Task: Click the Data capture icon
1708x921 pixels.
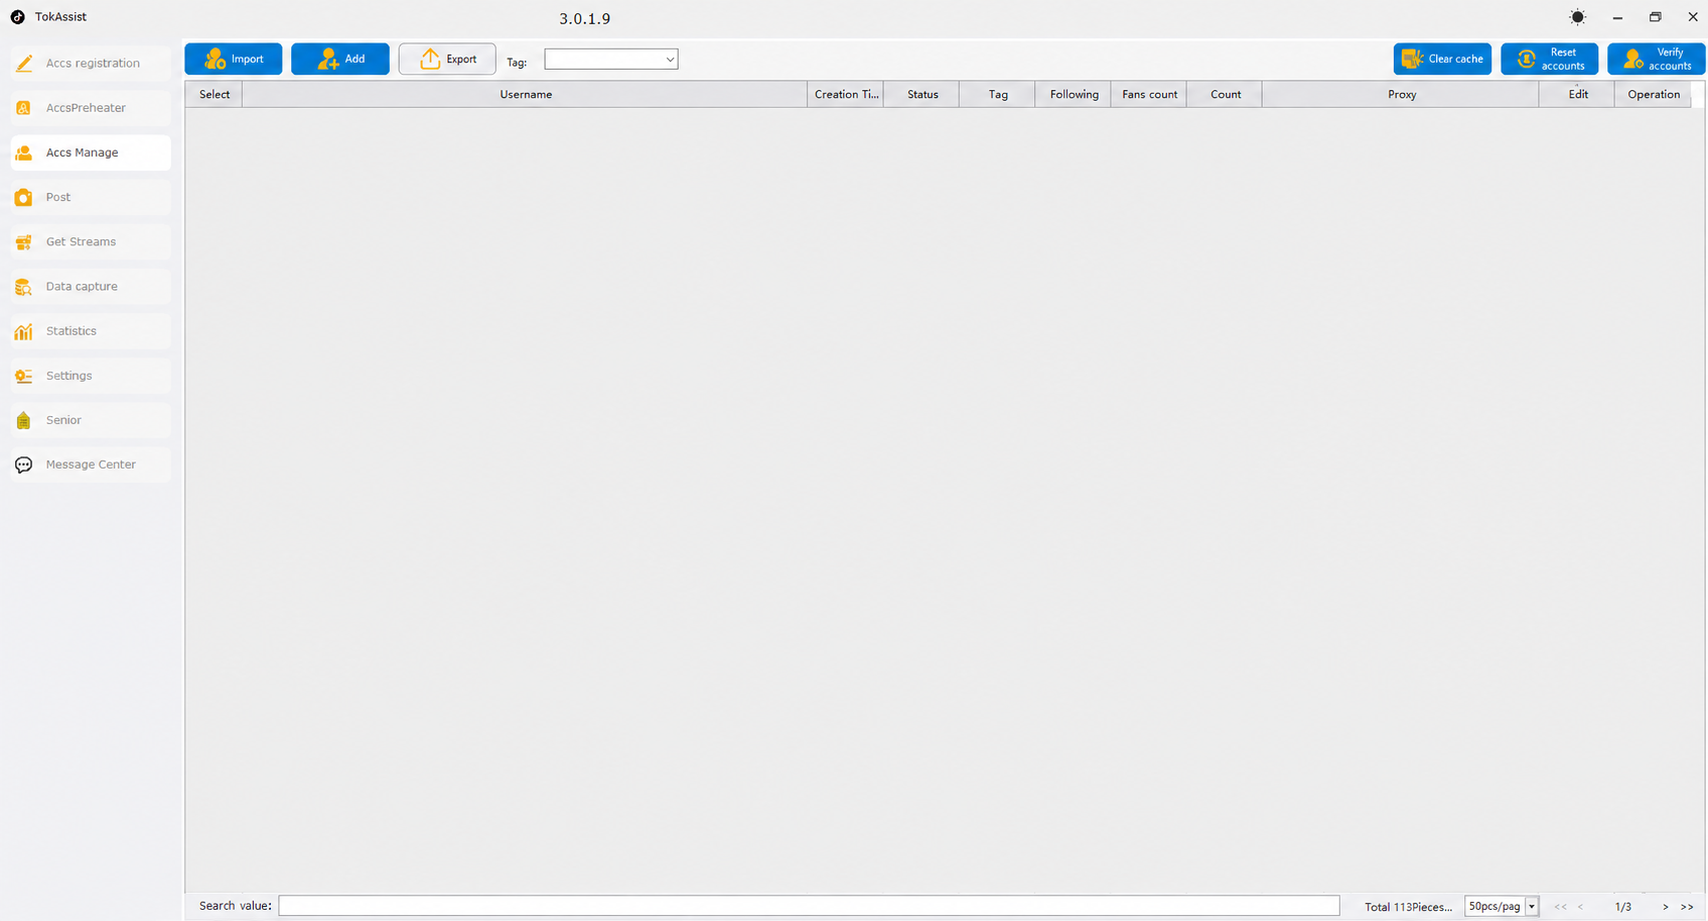Action: coord(24,287)
